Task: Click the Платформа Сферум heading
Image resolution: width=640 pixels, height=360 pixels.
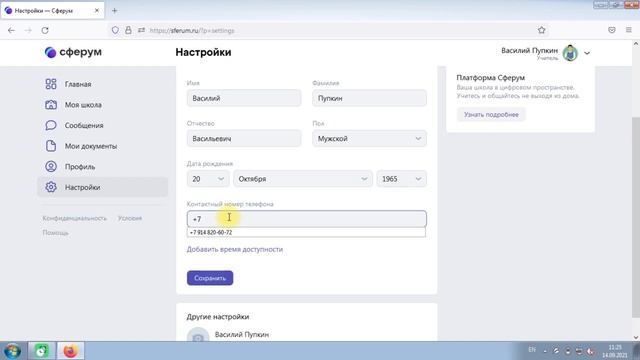Action: tap(491, 78)
